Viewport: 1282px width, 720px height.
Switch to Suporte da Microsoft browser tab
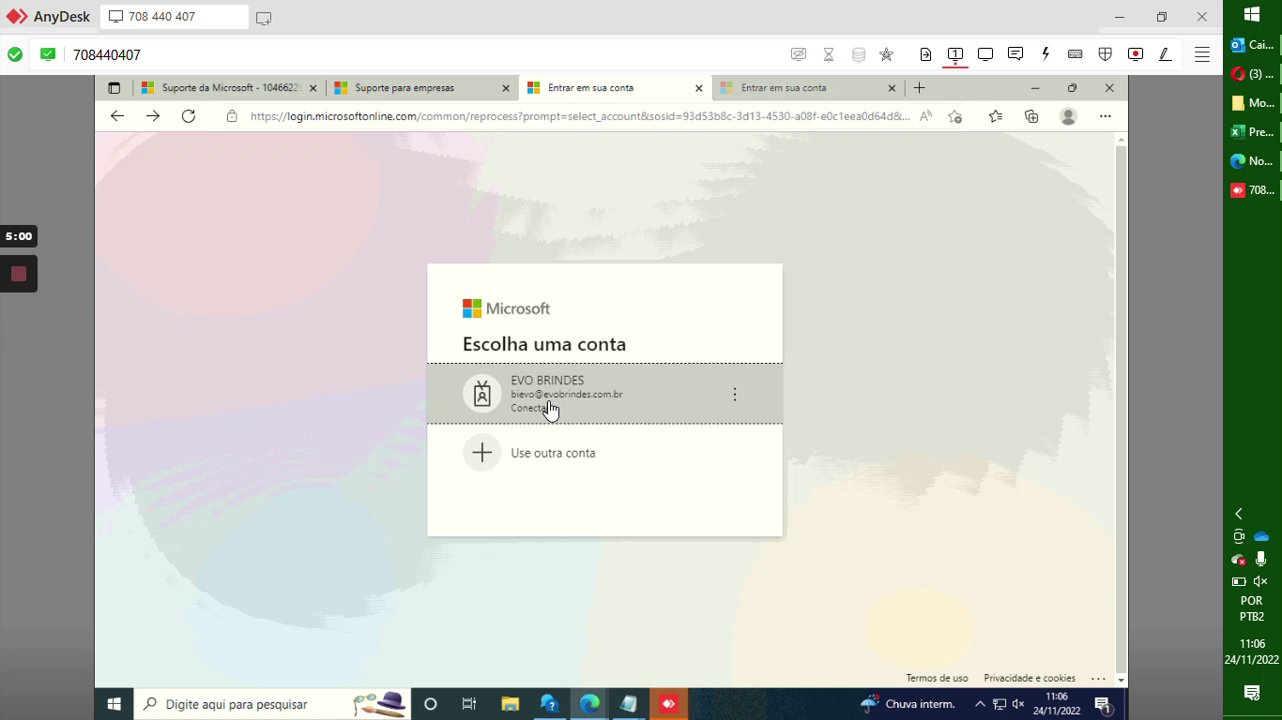(230, 88)
